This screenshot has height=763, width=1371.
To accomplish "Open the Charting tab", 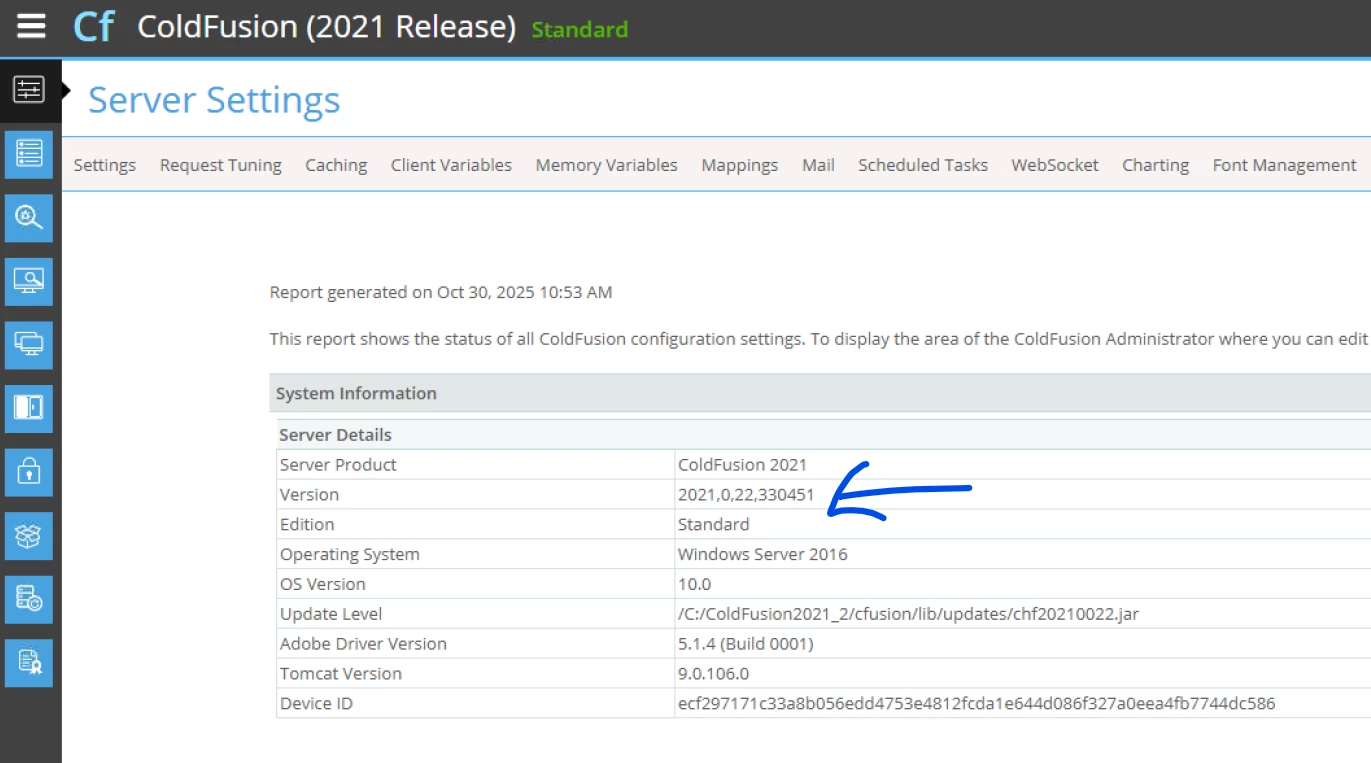I will (1156, 165).
